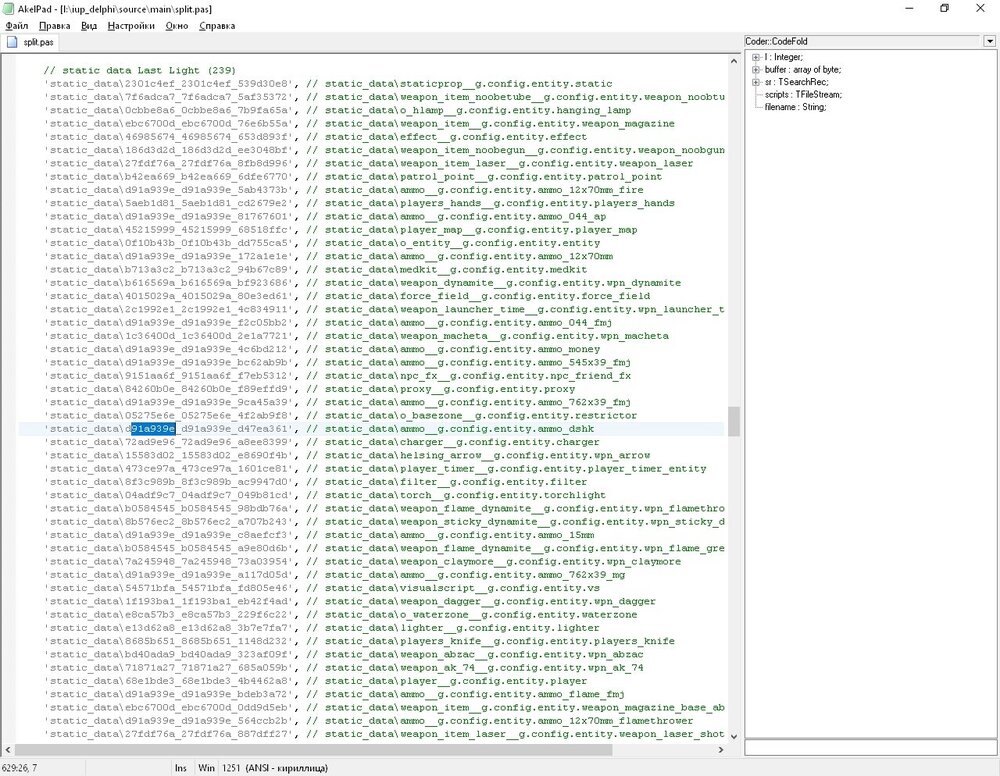Click the vertical scrollbar thumb in editor
The image size is (1000, 776).
(x=733, y=421)
